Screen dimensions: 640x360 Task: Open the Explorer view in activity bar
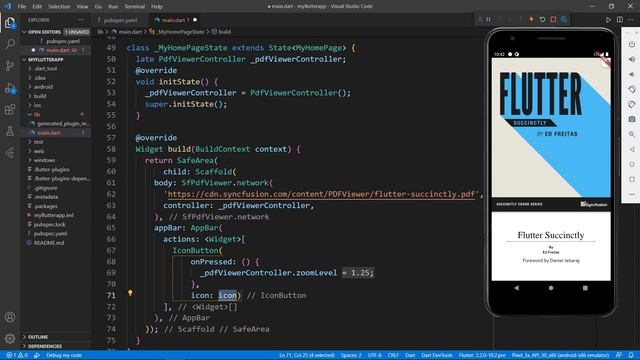tap(10, 22)
